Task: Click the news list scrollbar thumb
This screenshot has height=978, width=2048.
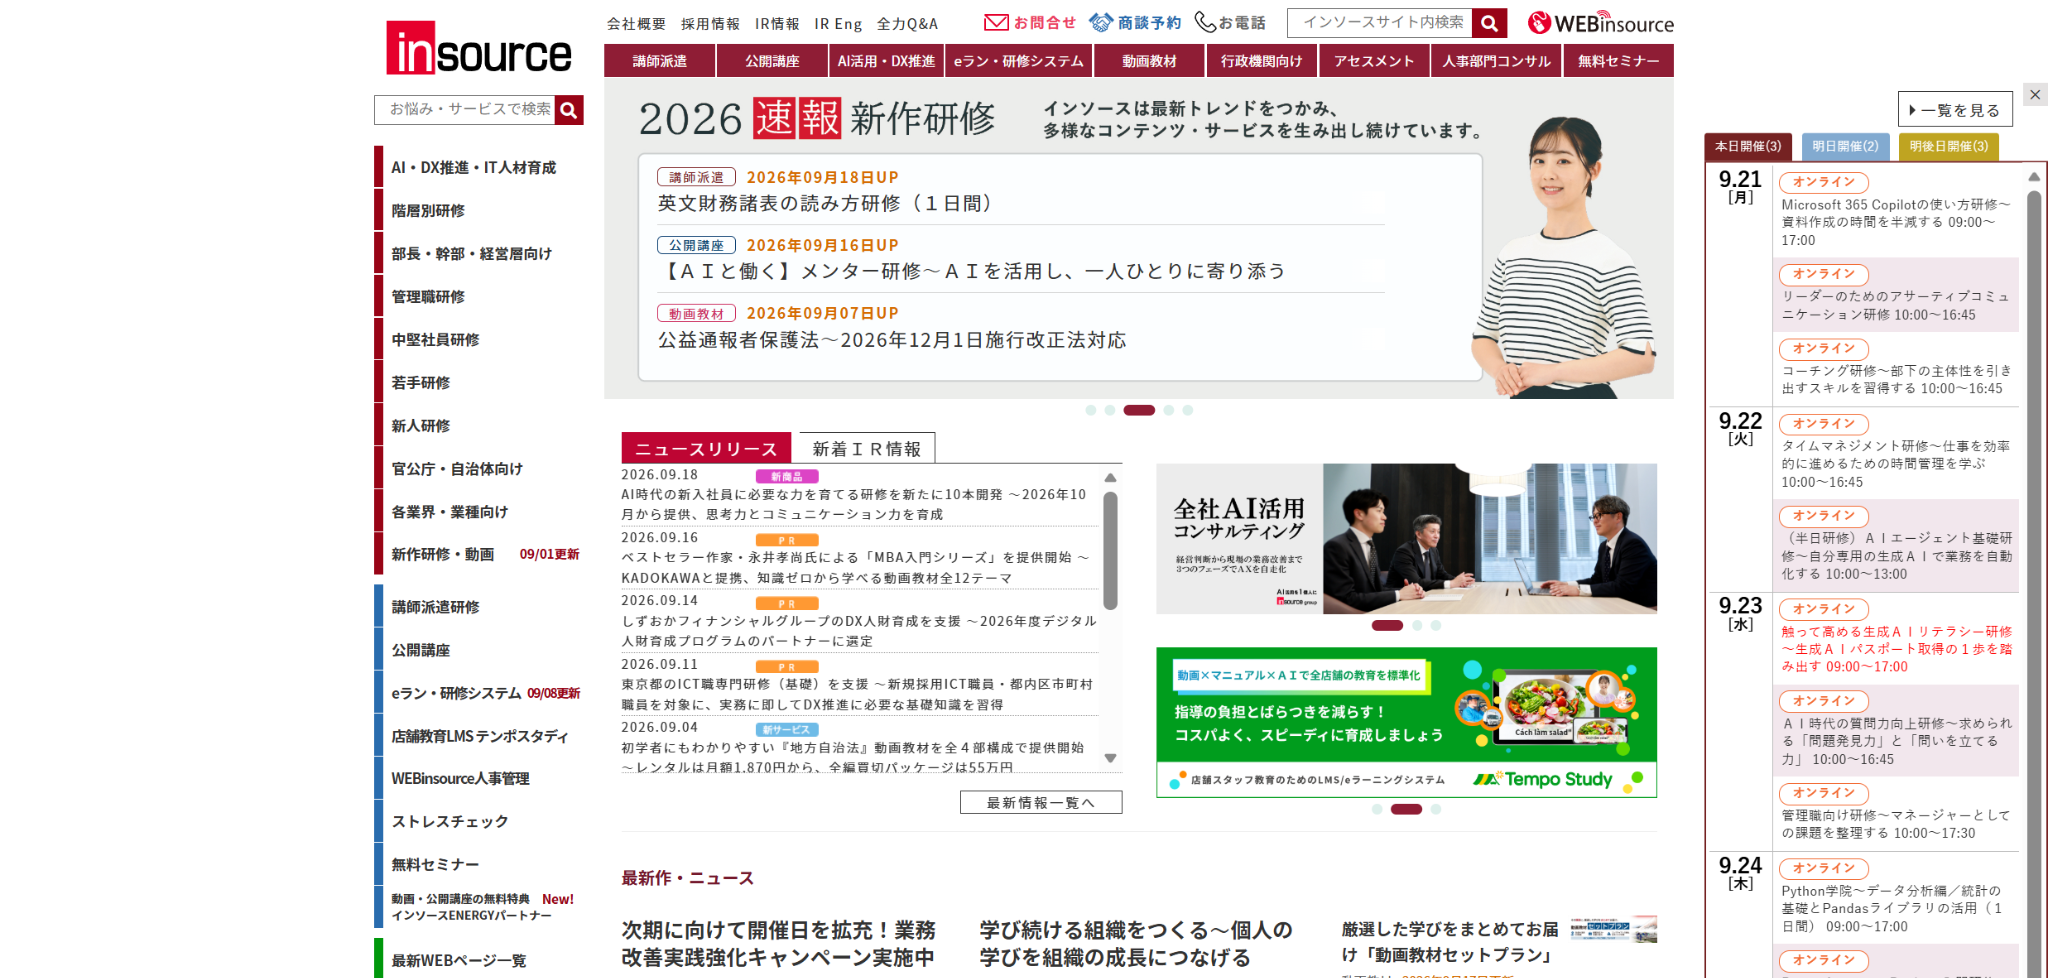Action: point(1110,550)
